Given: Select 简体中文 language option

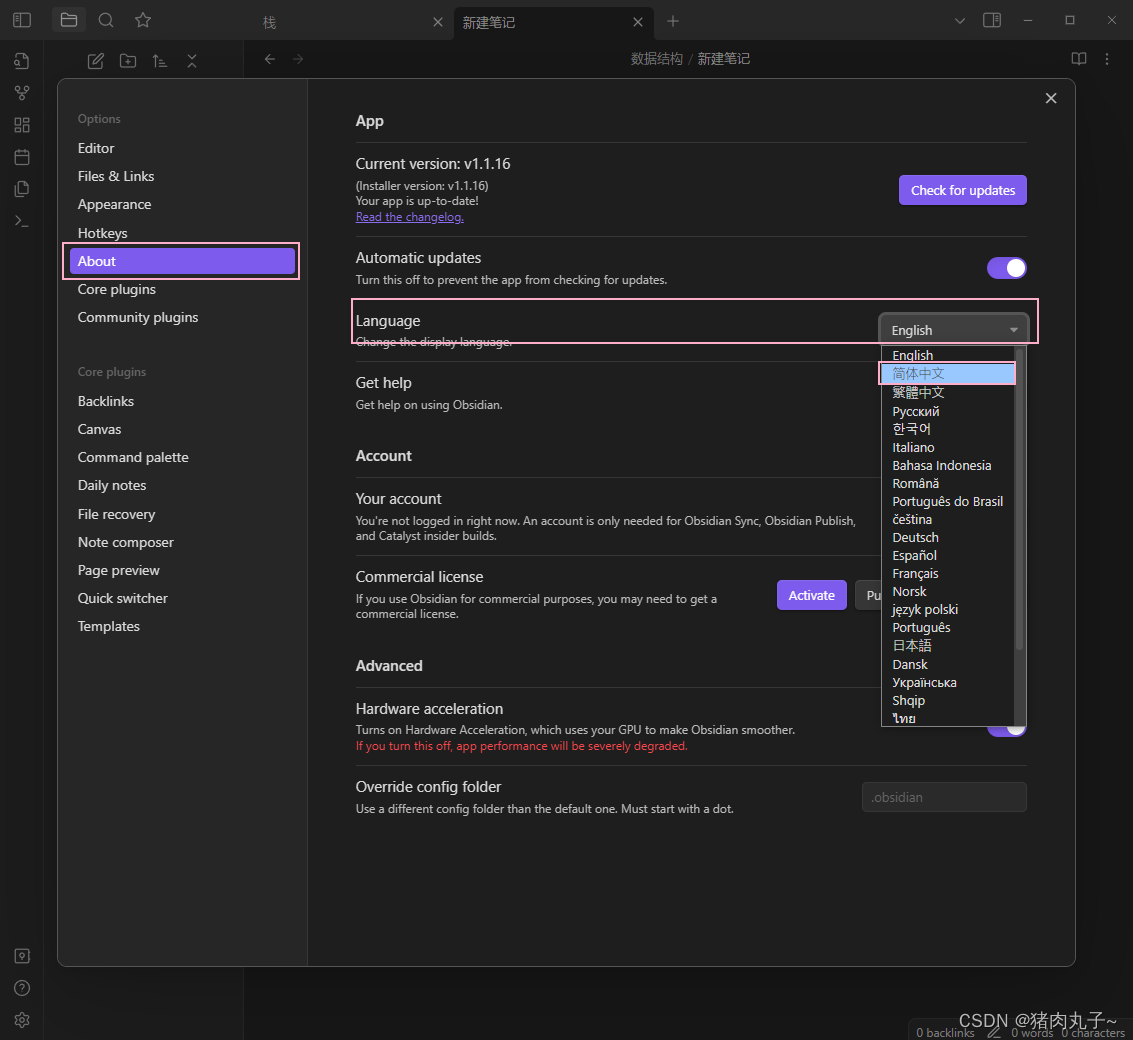Looking at the screenshot, I should (x=948, y=374).
